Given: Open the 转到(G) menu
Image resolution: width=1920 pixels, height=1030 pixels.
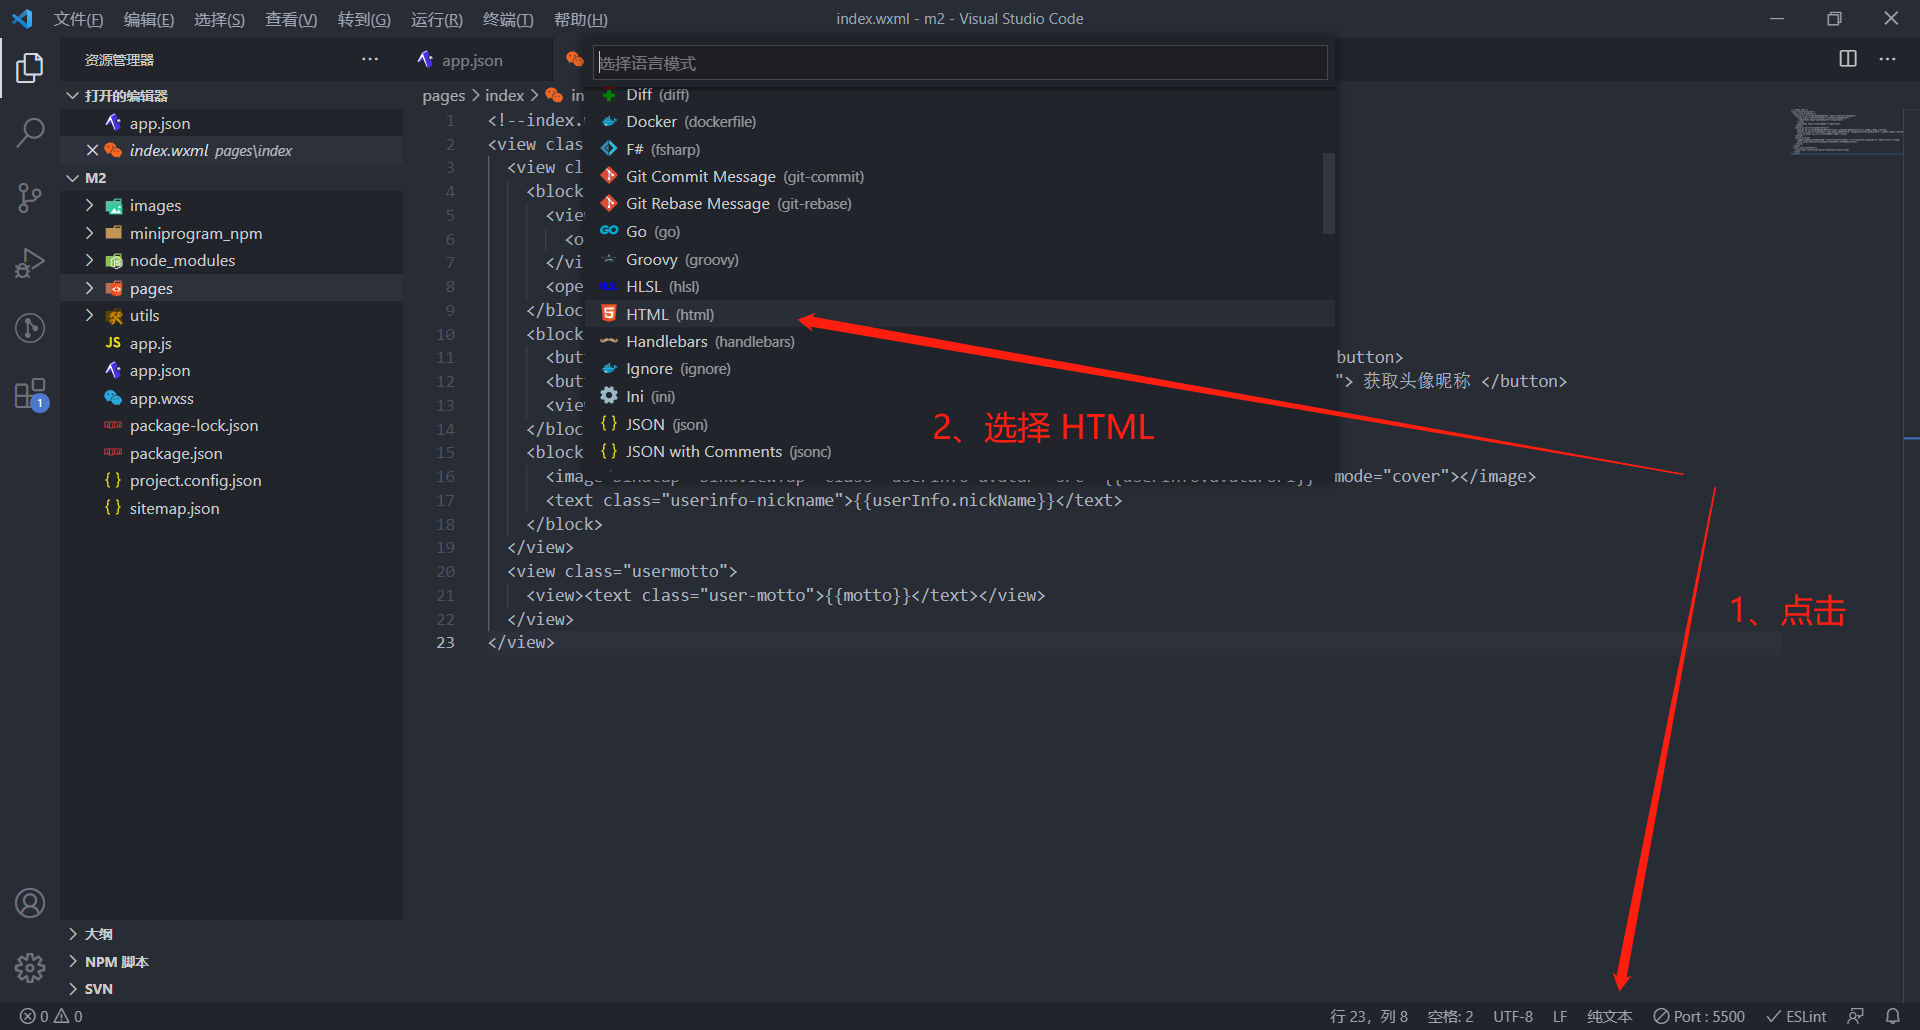Looking at the screenshot, I should 364,19.
